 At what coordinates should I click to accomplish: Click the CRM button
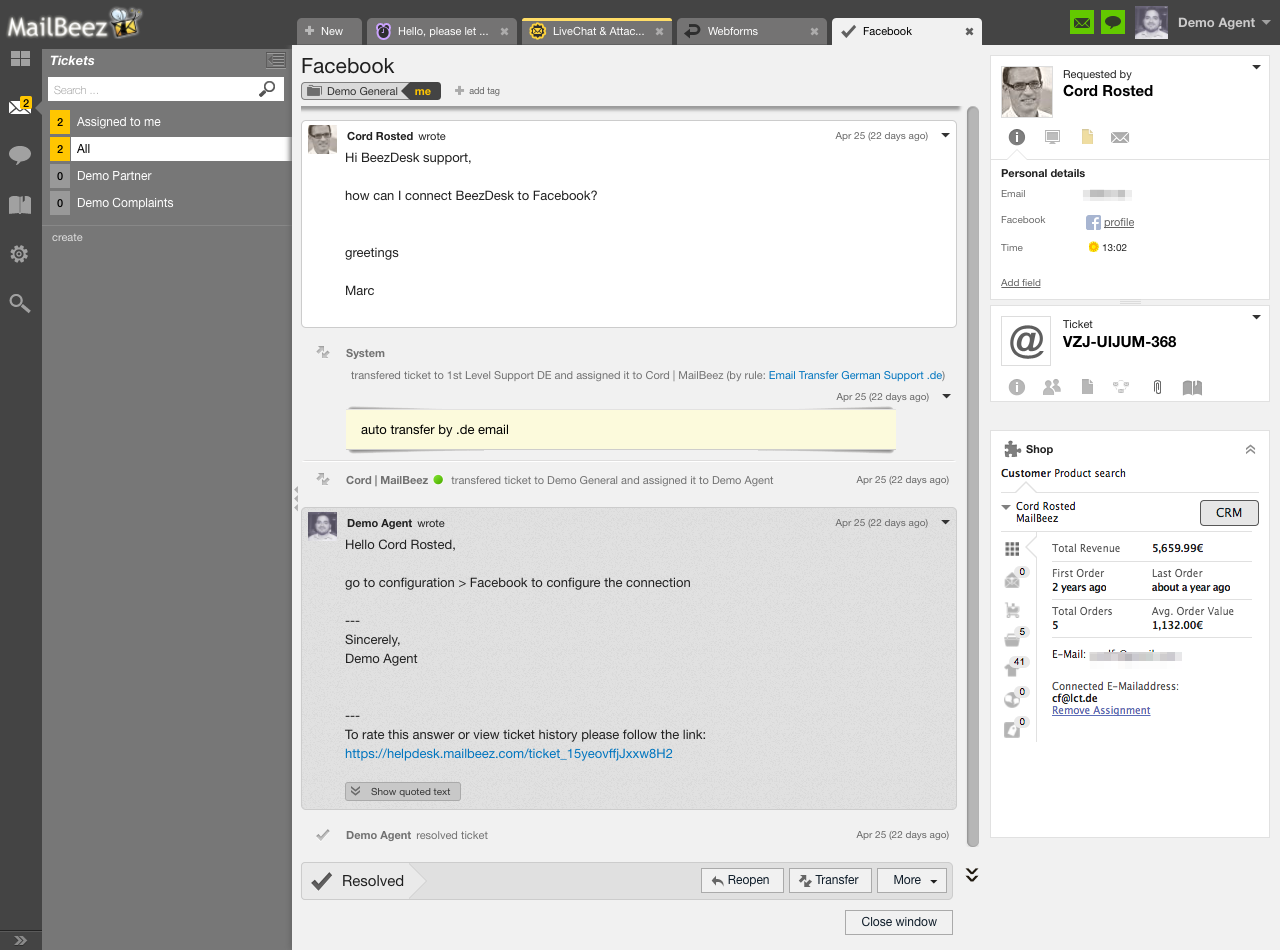click(x=1229, y=513)
